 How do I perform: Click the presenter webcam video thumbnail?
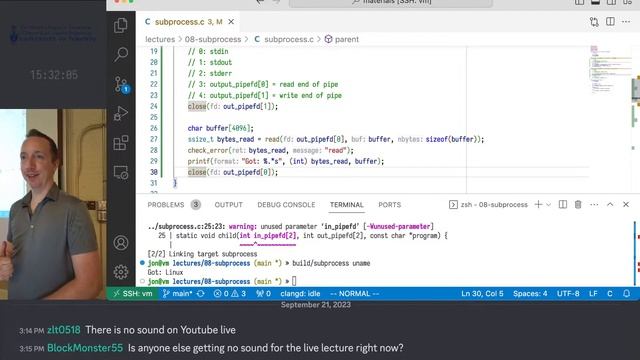53,204
